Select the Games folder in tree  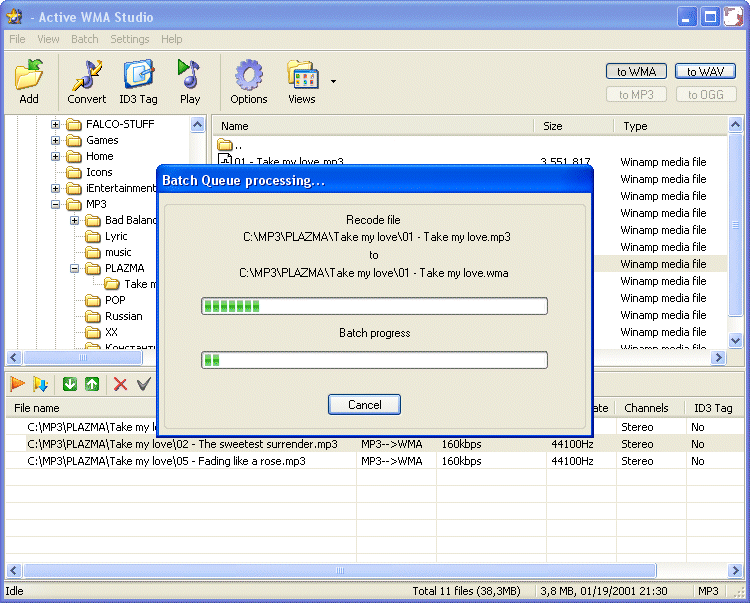[x=102, y=140]
